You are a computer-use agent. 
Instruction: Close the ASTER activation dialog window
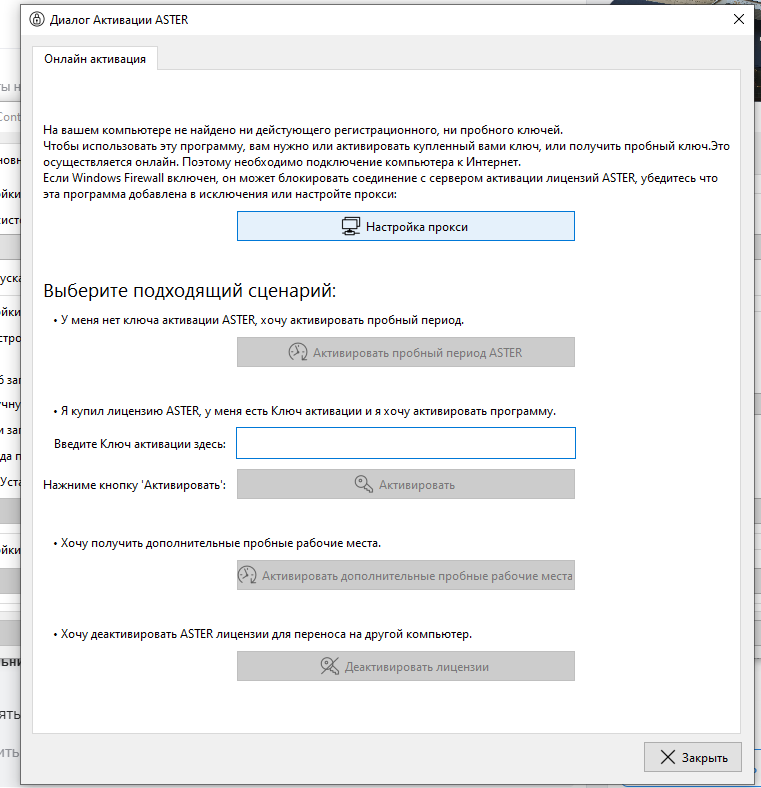pyautogui.click(x=738, y=19)
